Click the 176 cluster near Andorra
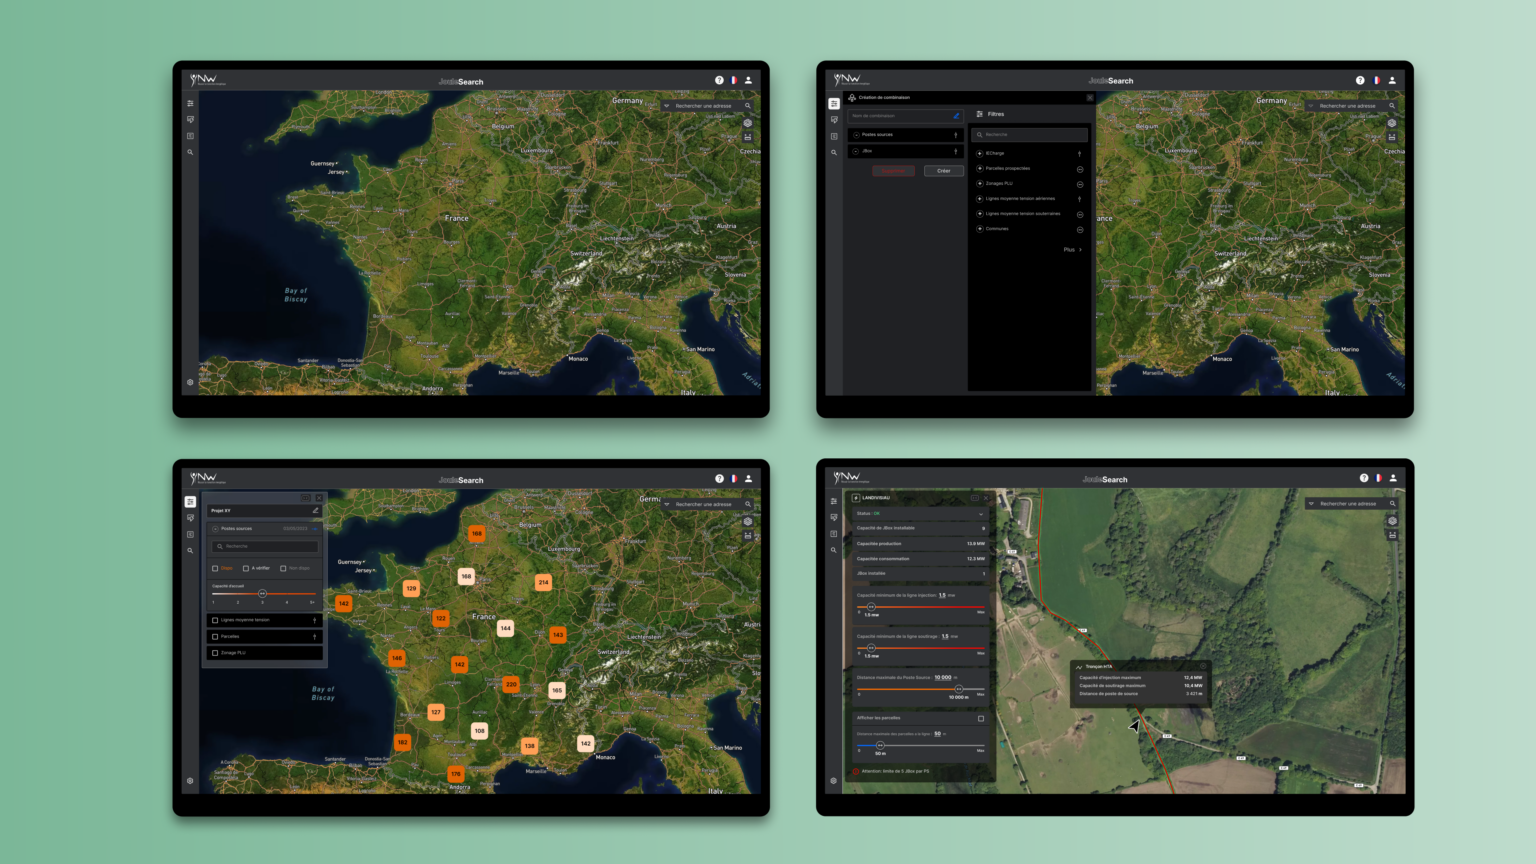Viewport: 1536px width, 864px height. coord(456,774)
